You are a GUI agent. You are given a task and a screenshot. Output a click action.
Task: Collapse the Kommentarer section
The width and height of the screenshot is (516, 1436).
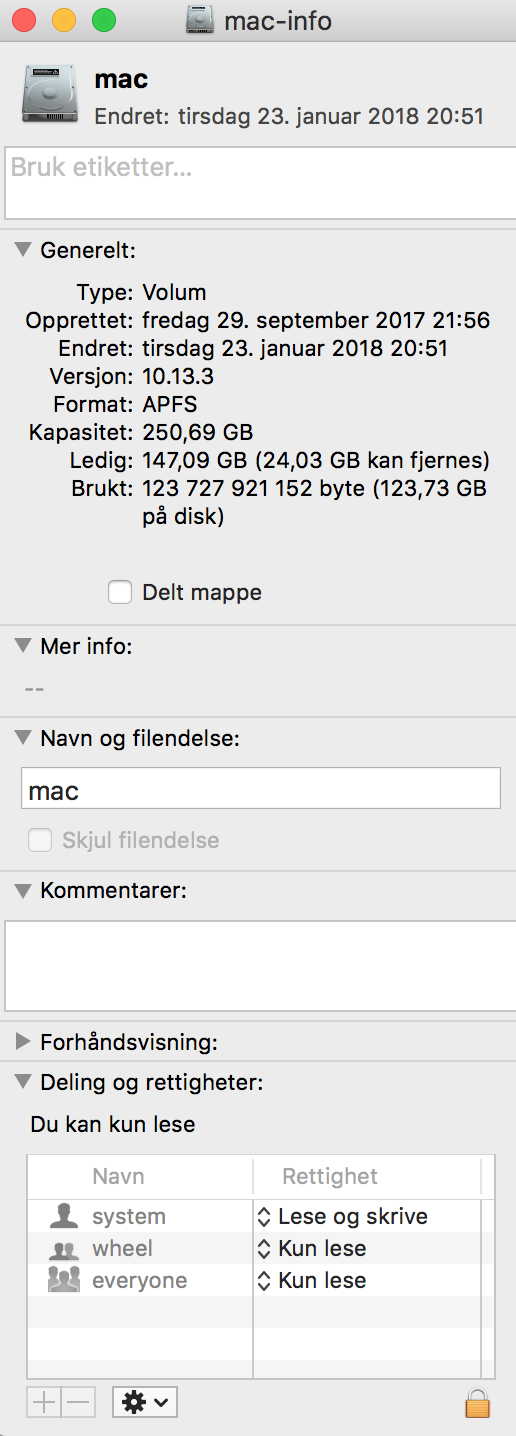point(24,890)
